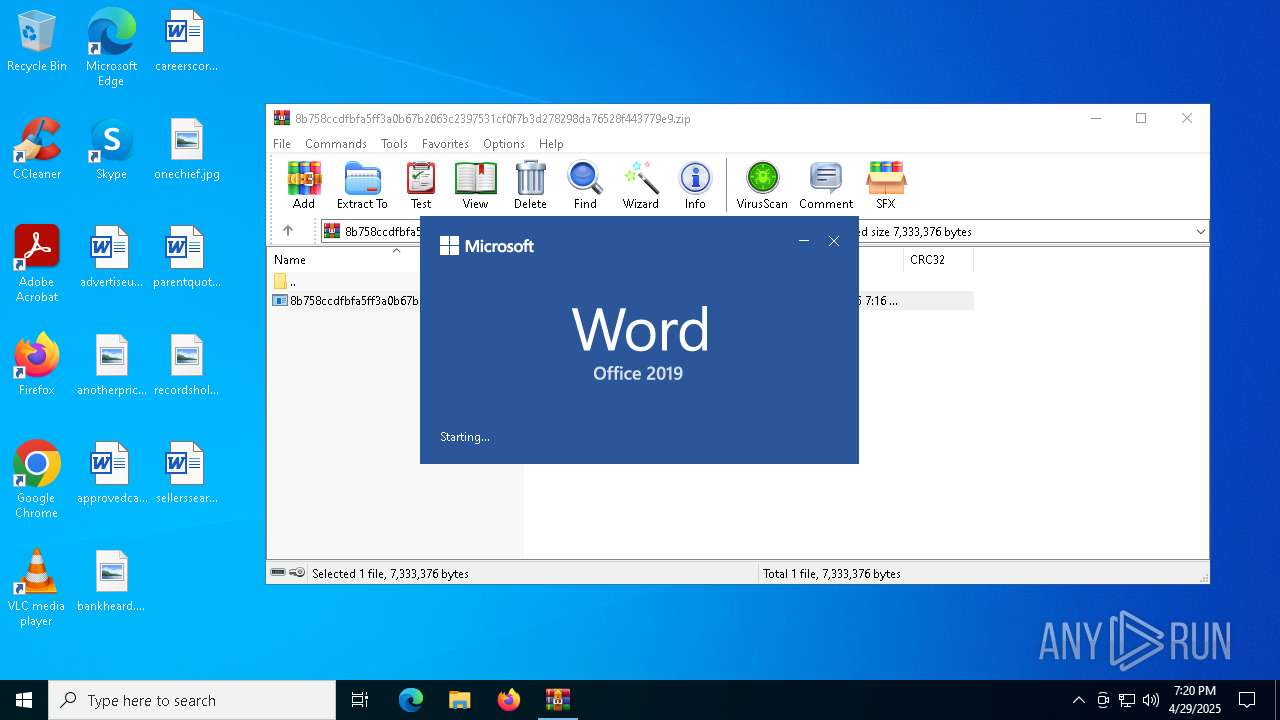Viewport: 1280px width, 720px height.
Task: Go up one folder level arrow
Action: click(288, 231)
